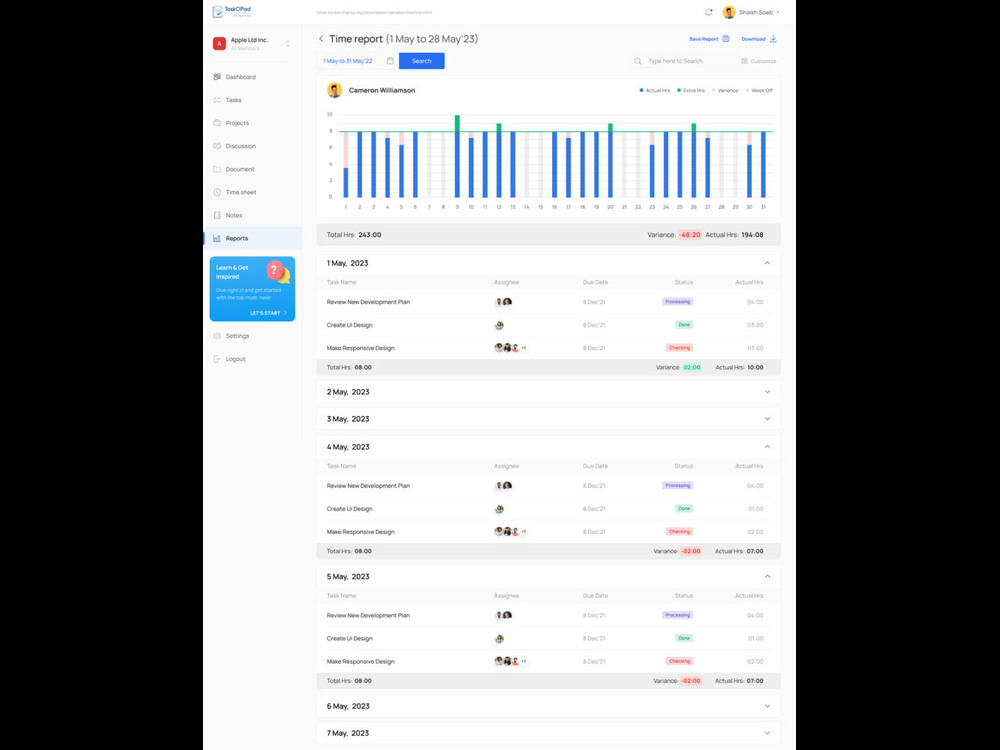This screenshot has width=1000, height=750.
Task: Click Save Report link
Action: coord(703,39)
